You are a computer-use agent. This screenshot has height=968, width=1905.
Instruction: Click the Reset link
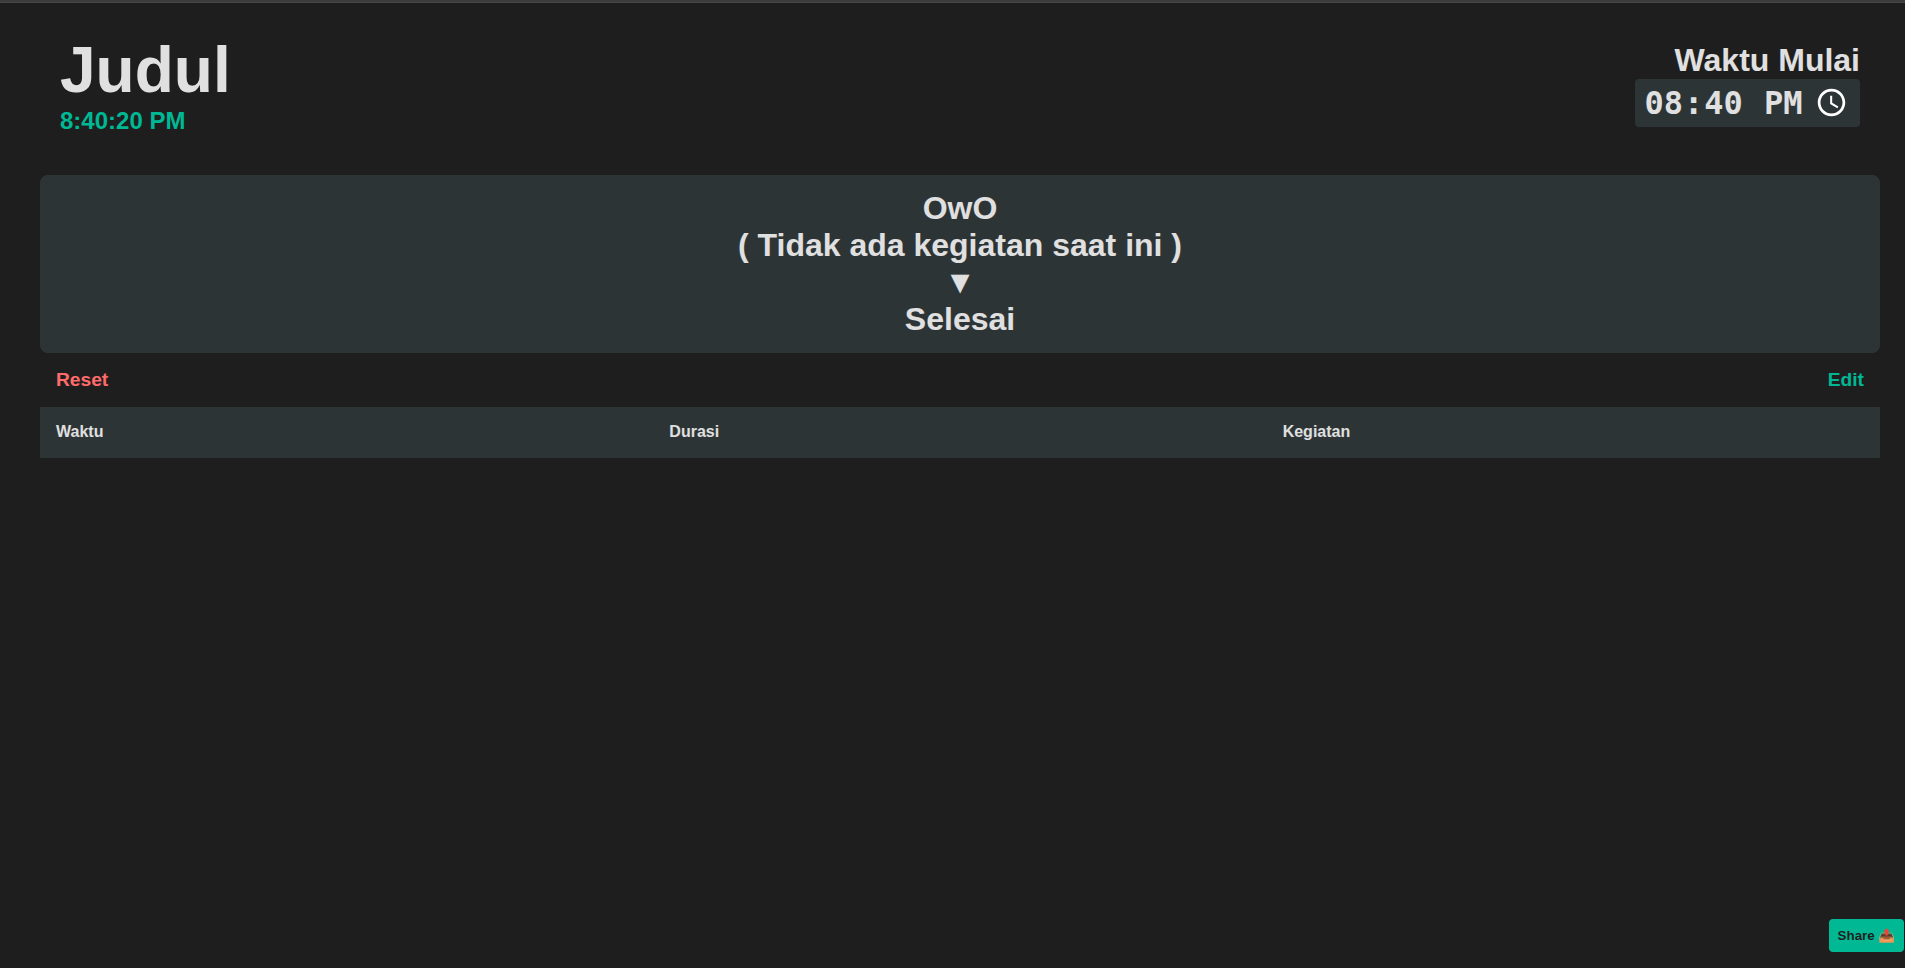point(81,379)
